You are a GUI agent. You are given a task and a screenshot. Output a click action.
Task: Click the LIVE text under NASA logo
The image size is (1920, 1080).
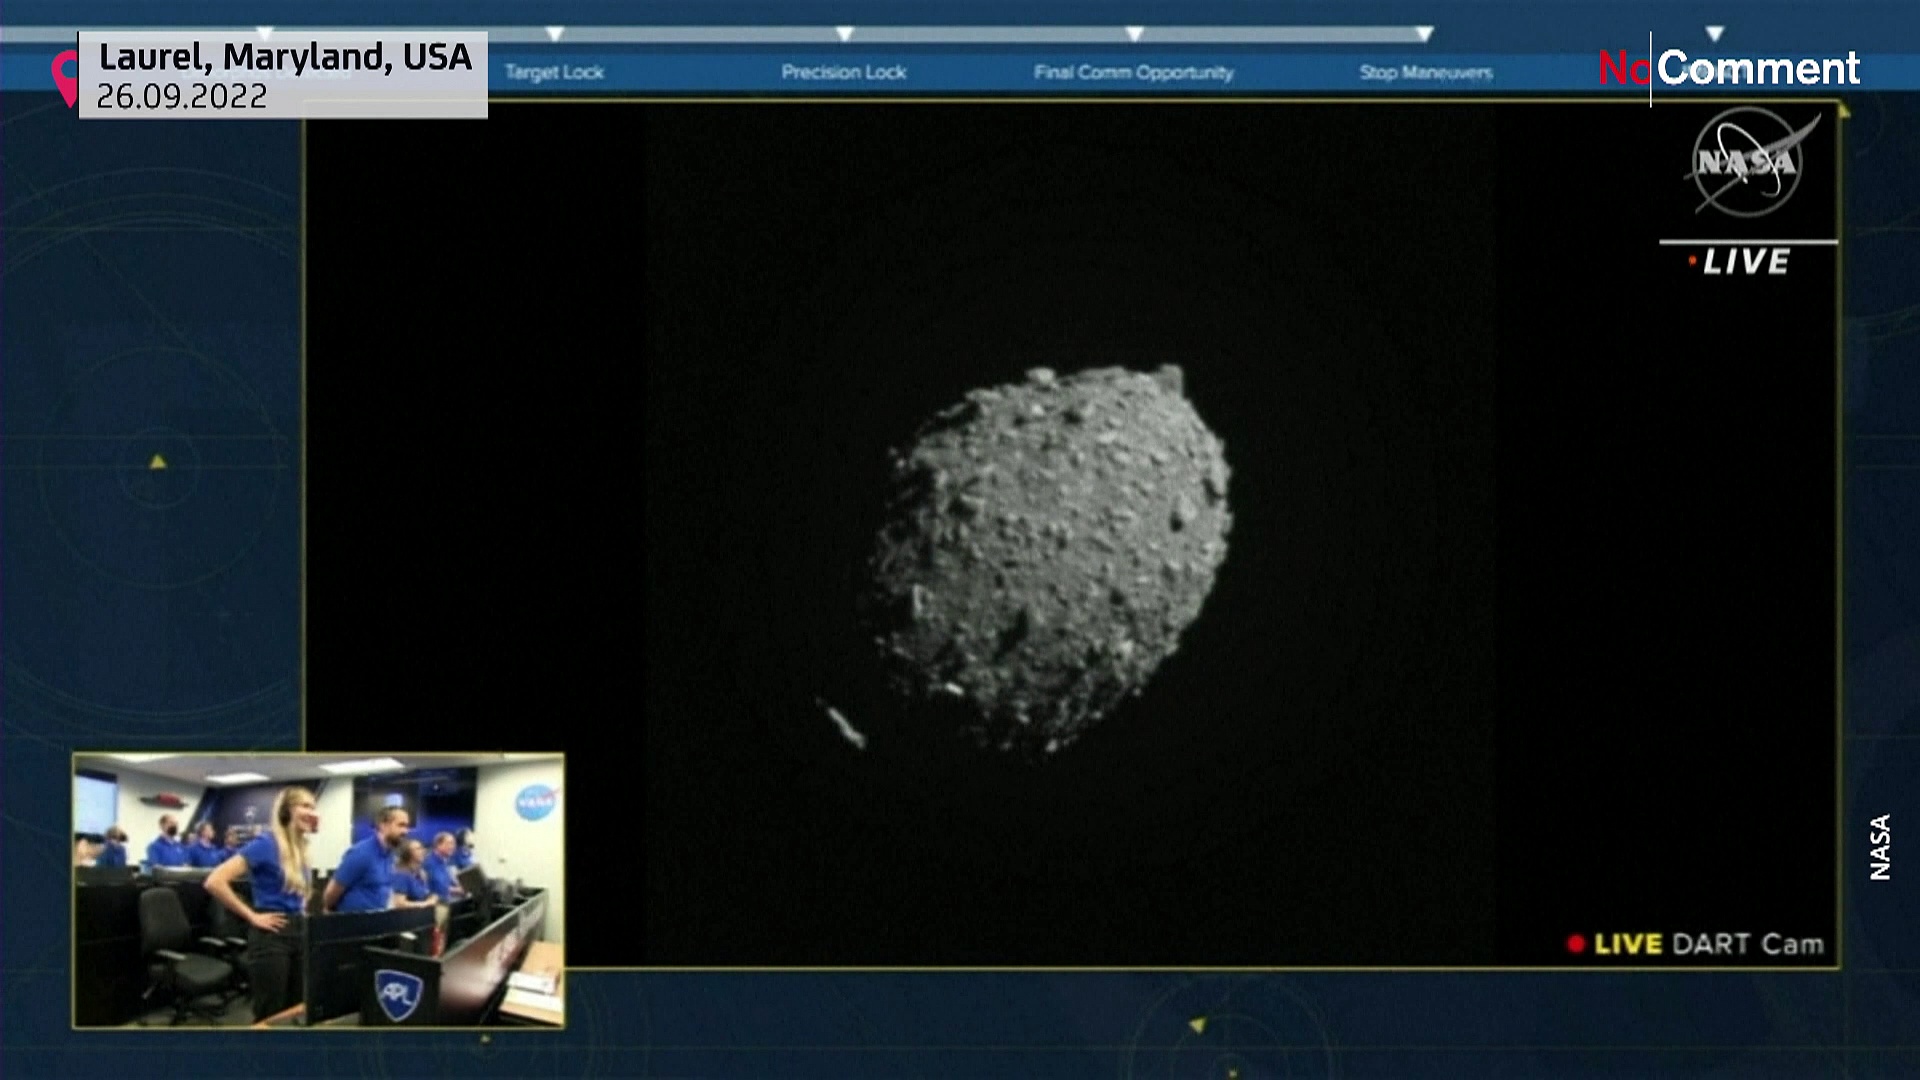coord(1746,262)
